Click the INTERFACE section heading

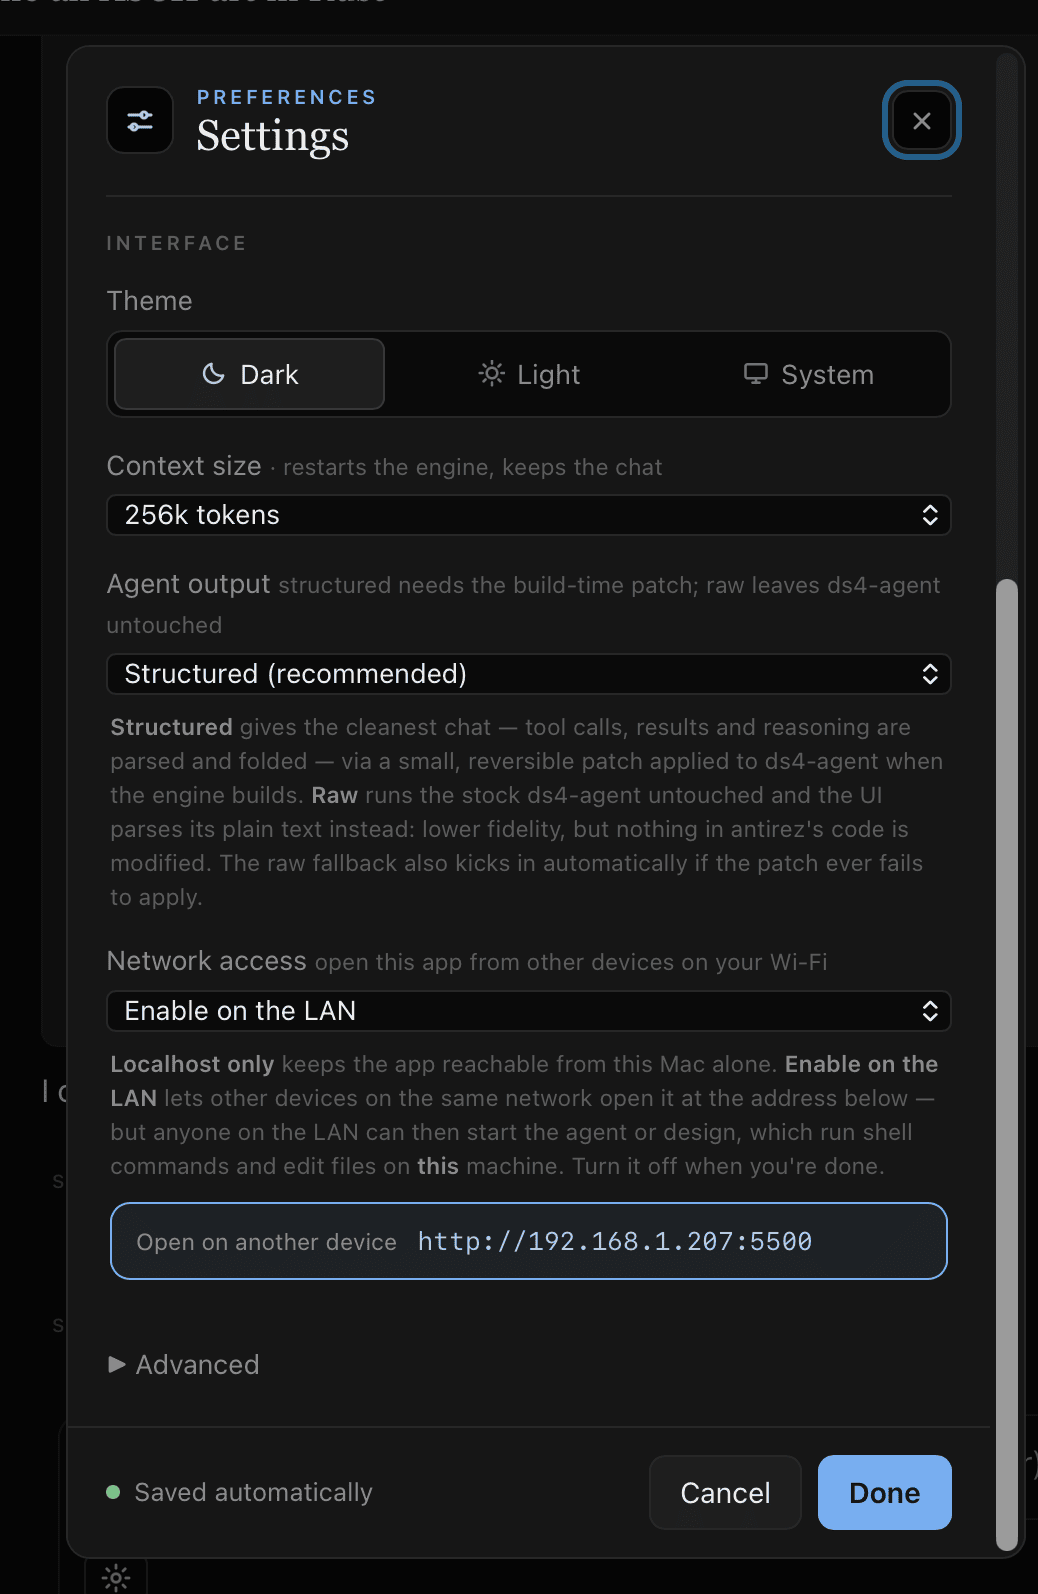[176, 243]
